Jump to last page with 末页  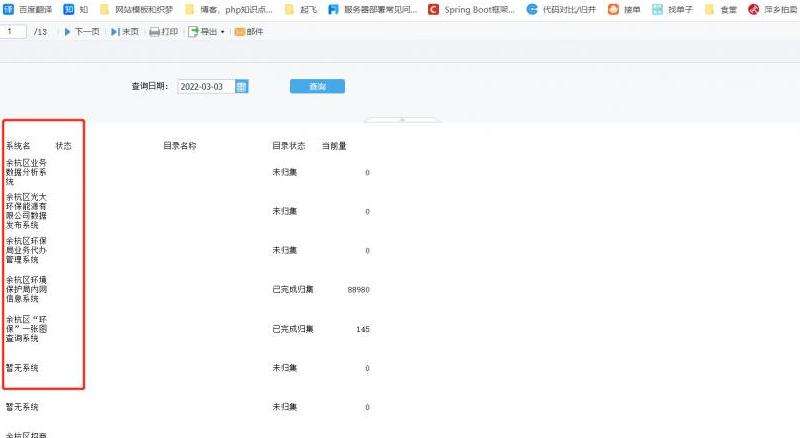[125, 32]
